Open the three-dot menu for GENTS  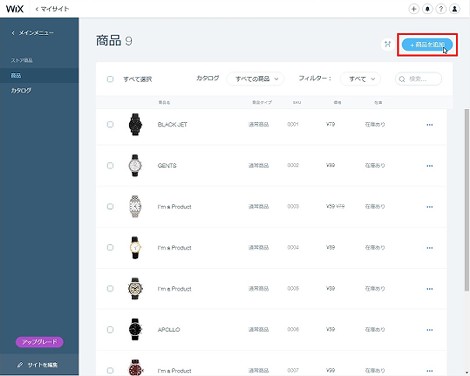tap(430, 166)
